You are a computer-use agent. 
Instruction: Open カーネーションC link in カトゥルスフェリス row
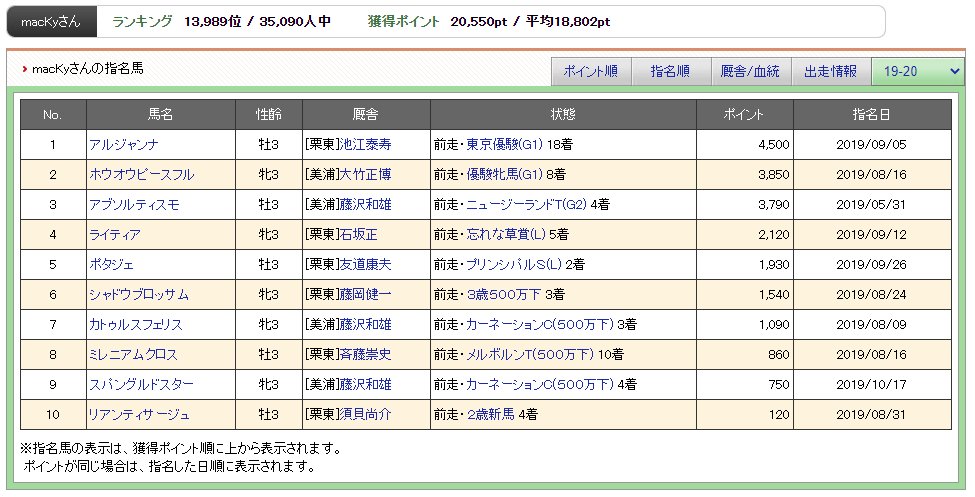click(x=540, y=325)
